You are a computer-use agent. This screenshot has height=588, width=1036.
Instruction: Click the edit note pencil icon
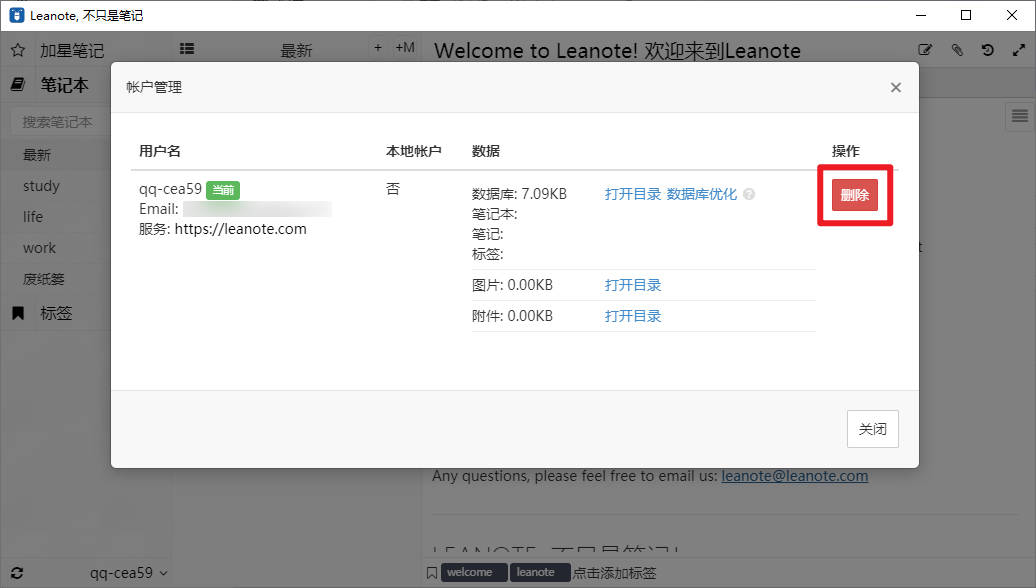point(925,50)
